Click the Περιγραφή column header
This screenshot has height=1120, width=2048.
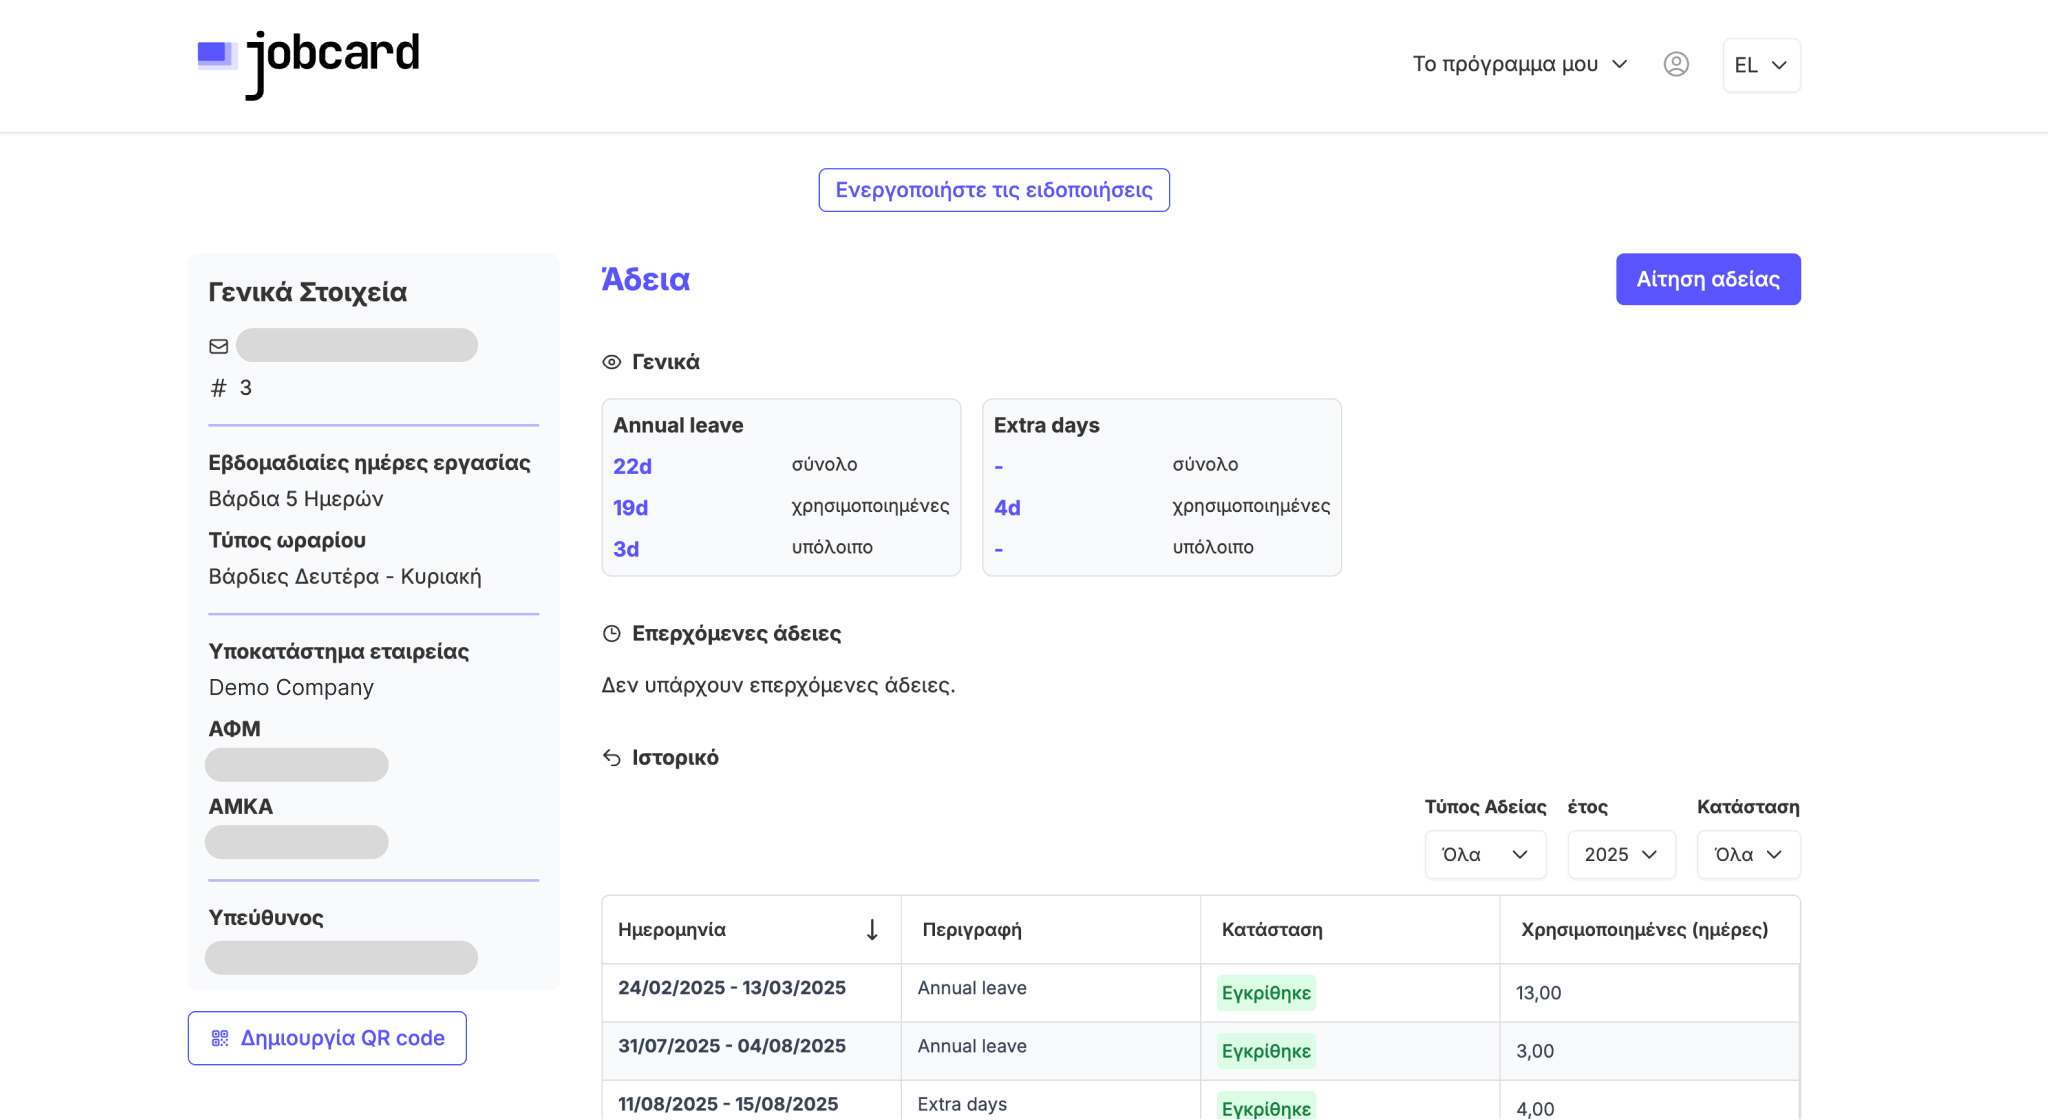971,930
